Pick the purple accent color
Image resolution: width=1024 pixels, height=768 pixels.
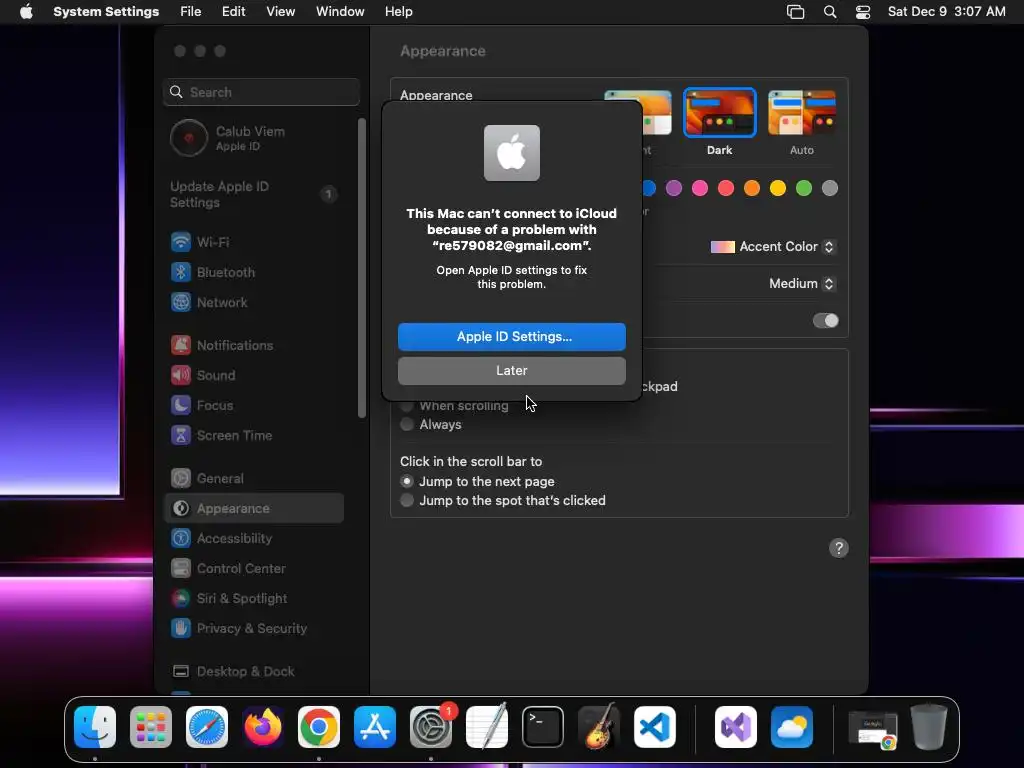click(x=674, y=189)
